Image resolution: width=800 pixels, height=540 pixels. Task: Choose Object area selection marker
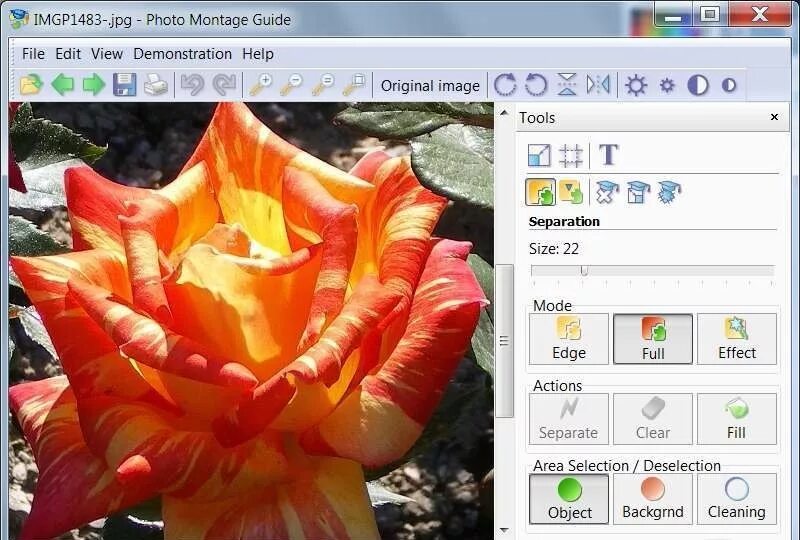[569, 499]
